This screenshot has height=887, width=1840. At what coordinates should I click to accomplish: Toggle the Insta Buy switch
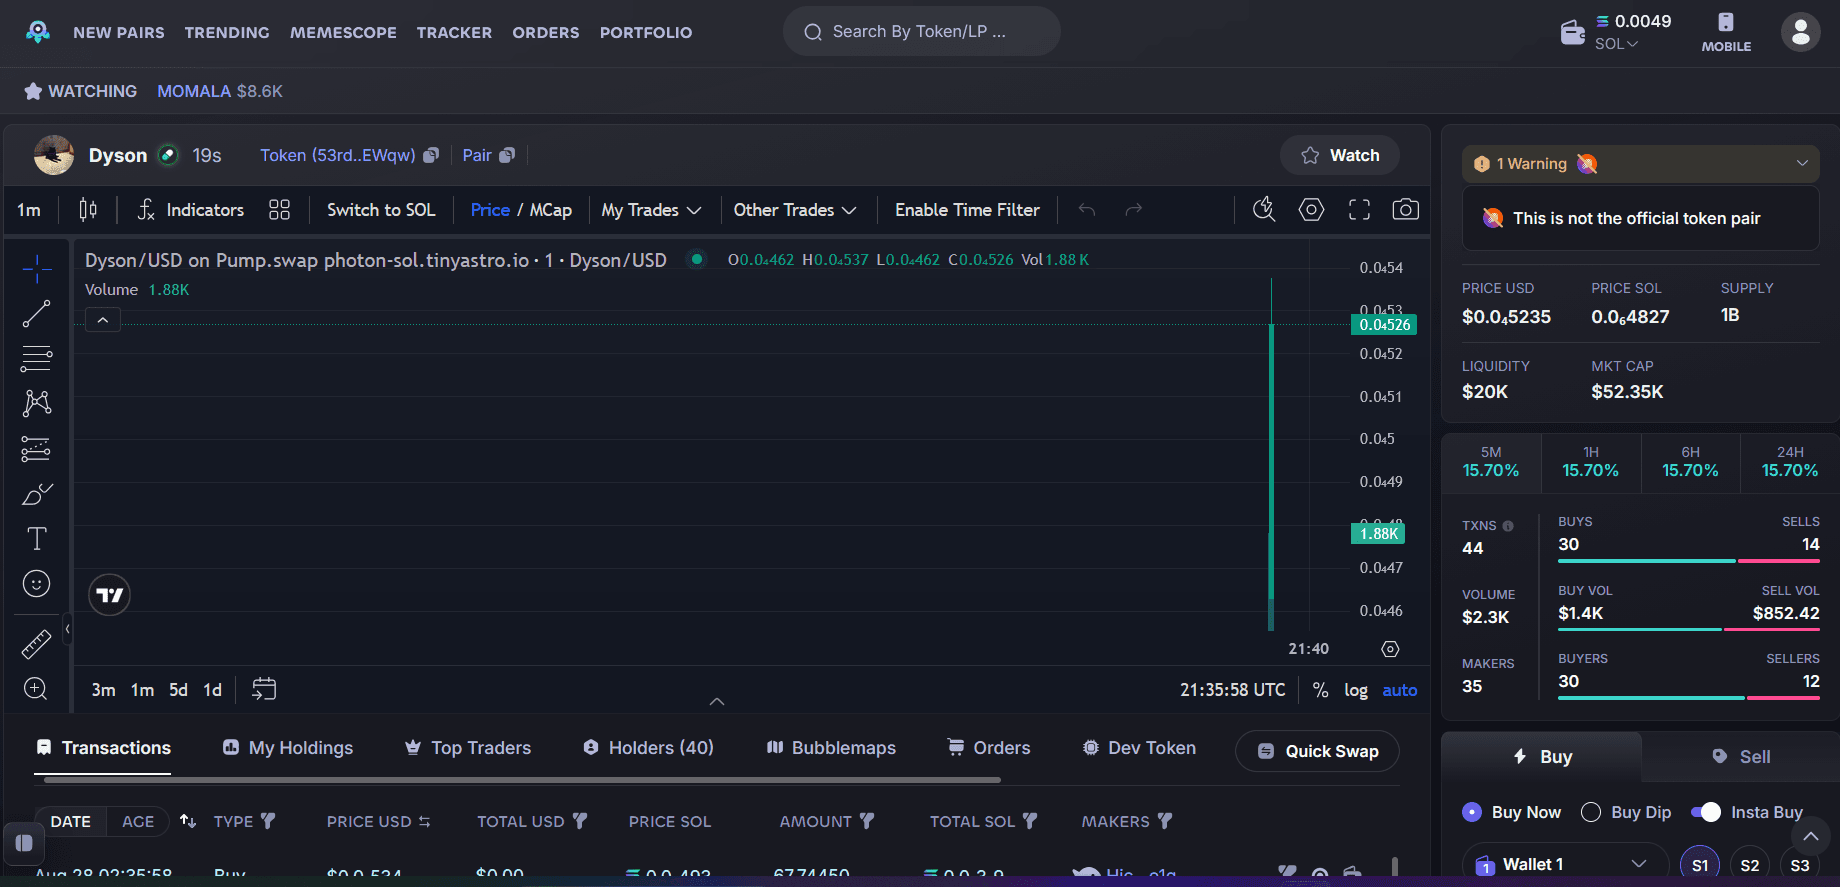[x=1706, y=812]
